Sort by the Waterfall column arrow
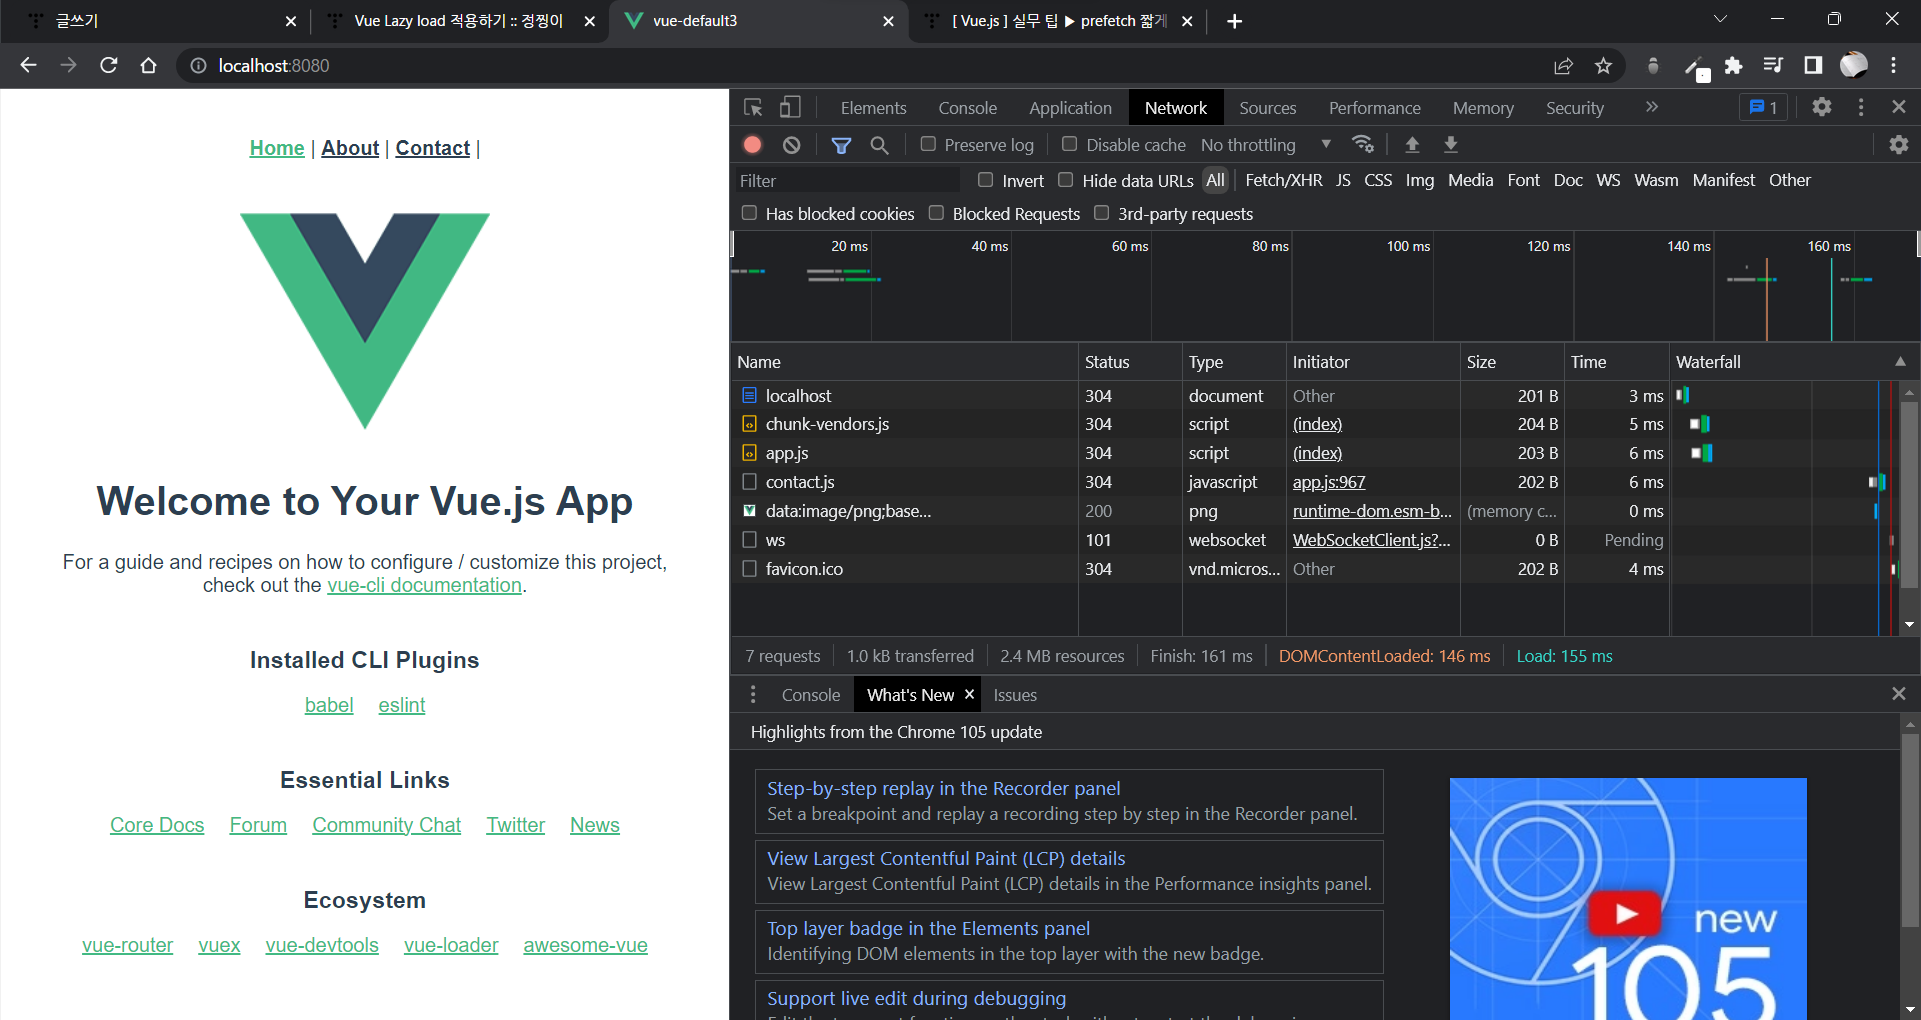The width and height of the screenshot is (1921, 1020). coord(1900,362)
